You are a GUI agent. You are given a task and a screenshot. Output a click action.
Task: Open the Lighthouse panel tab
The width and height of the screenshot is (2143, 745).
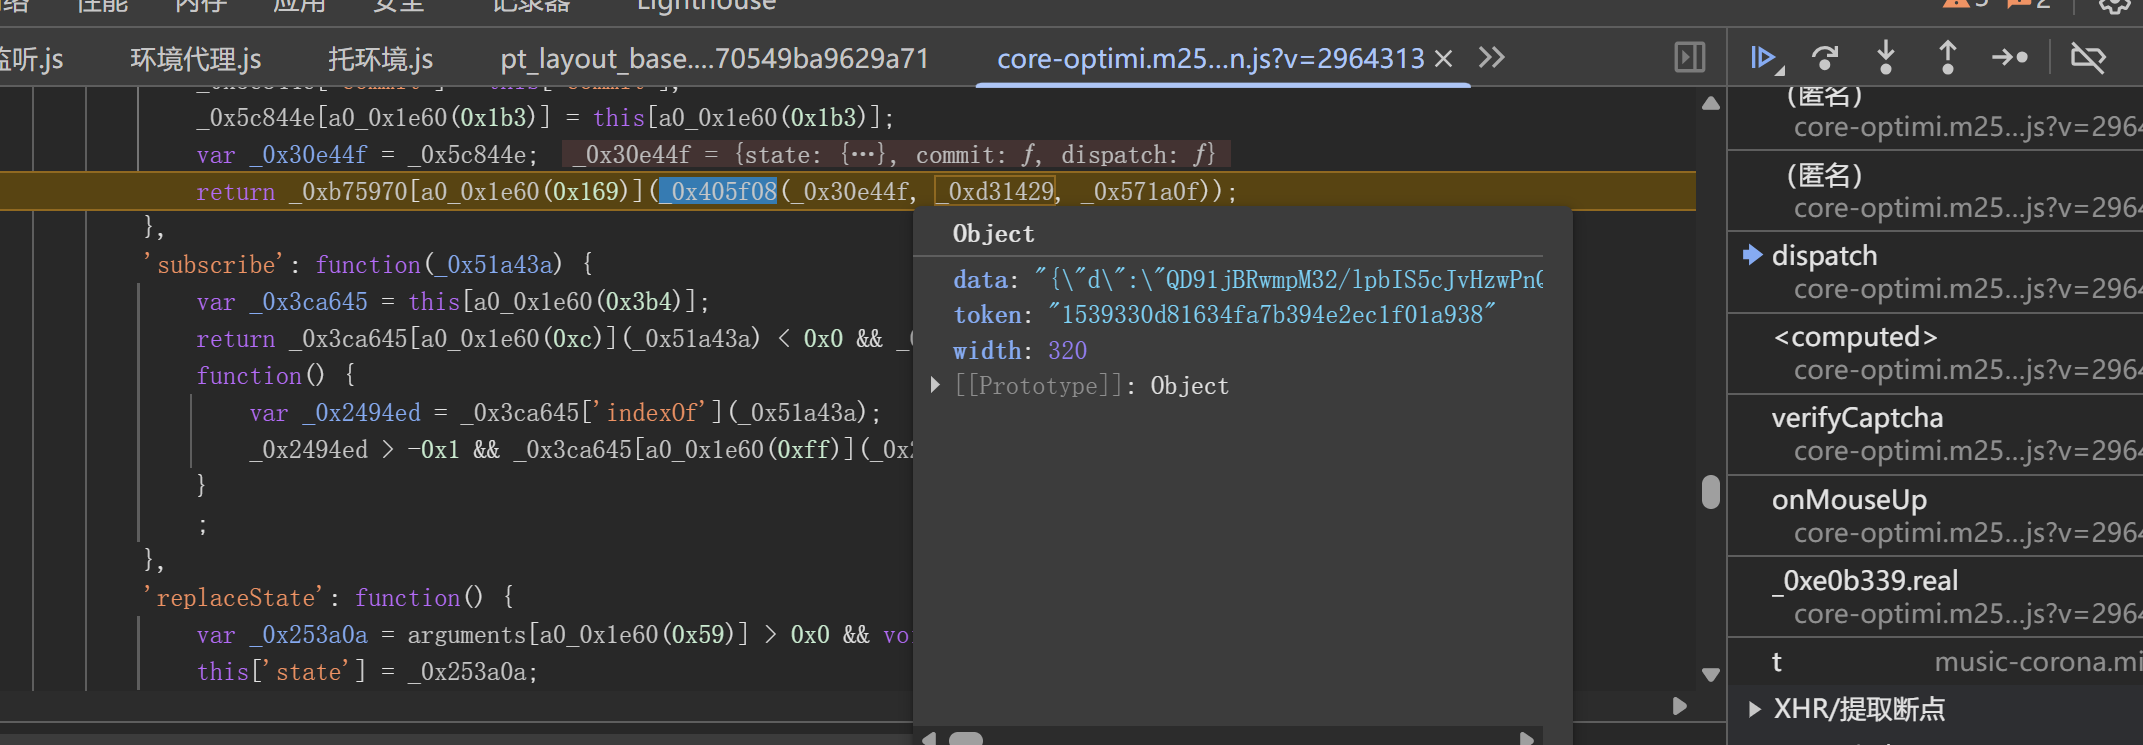pos(706,6)
